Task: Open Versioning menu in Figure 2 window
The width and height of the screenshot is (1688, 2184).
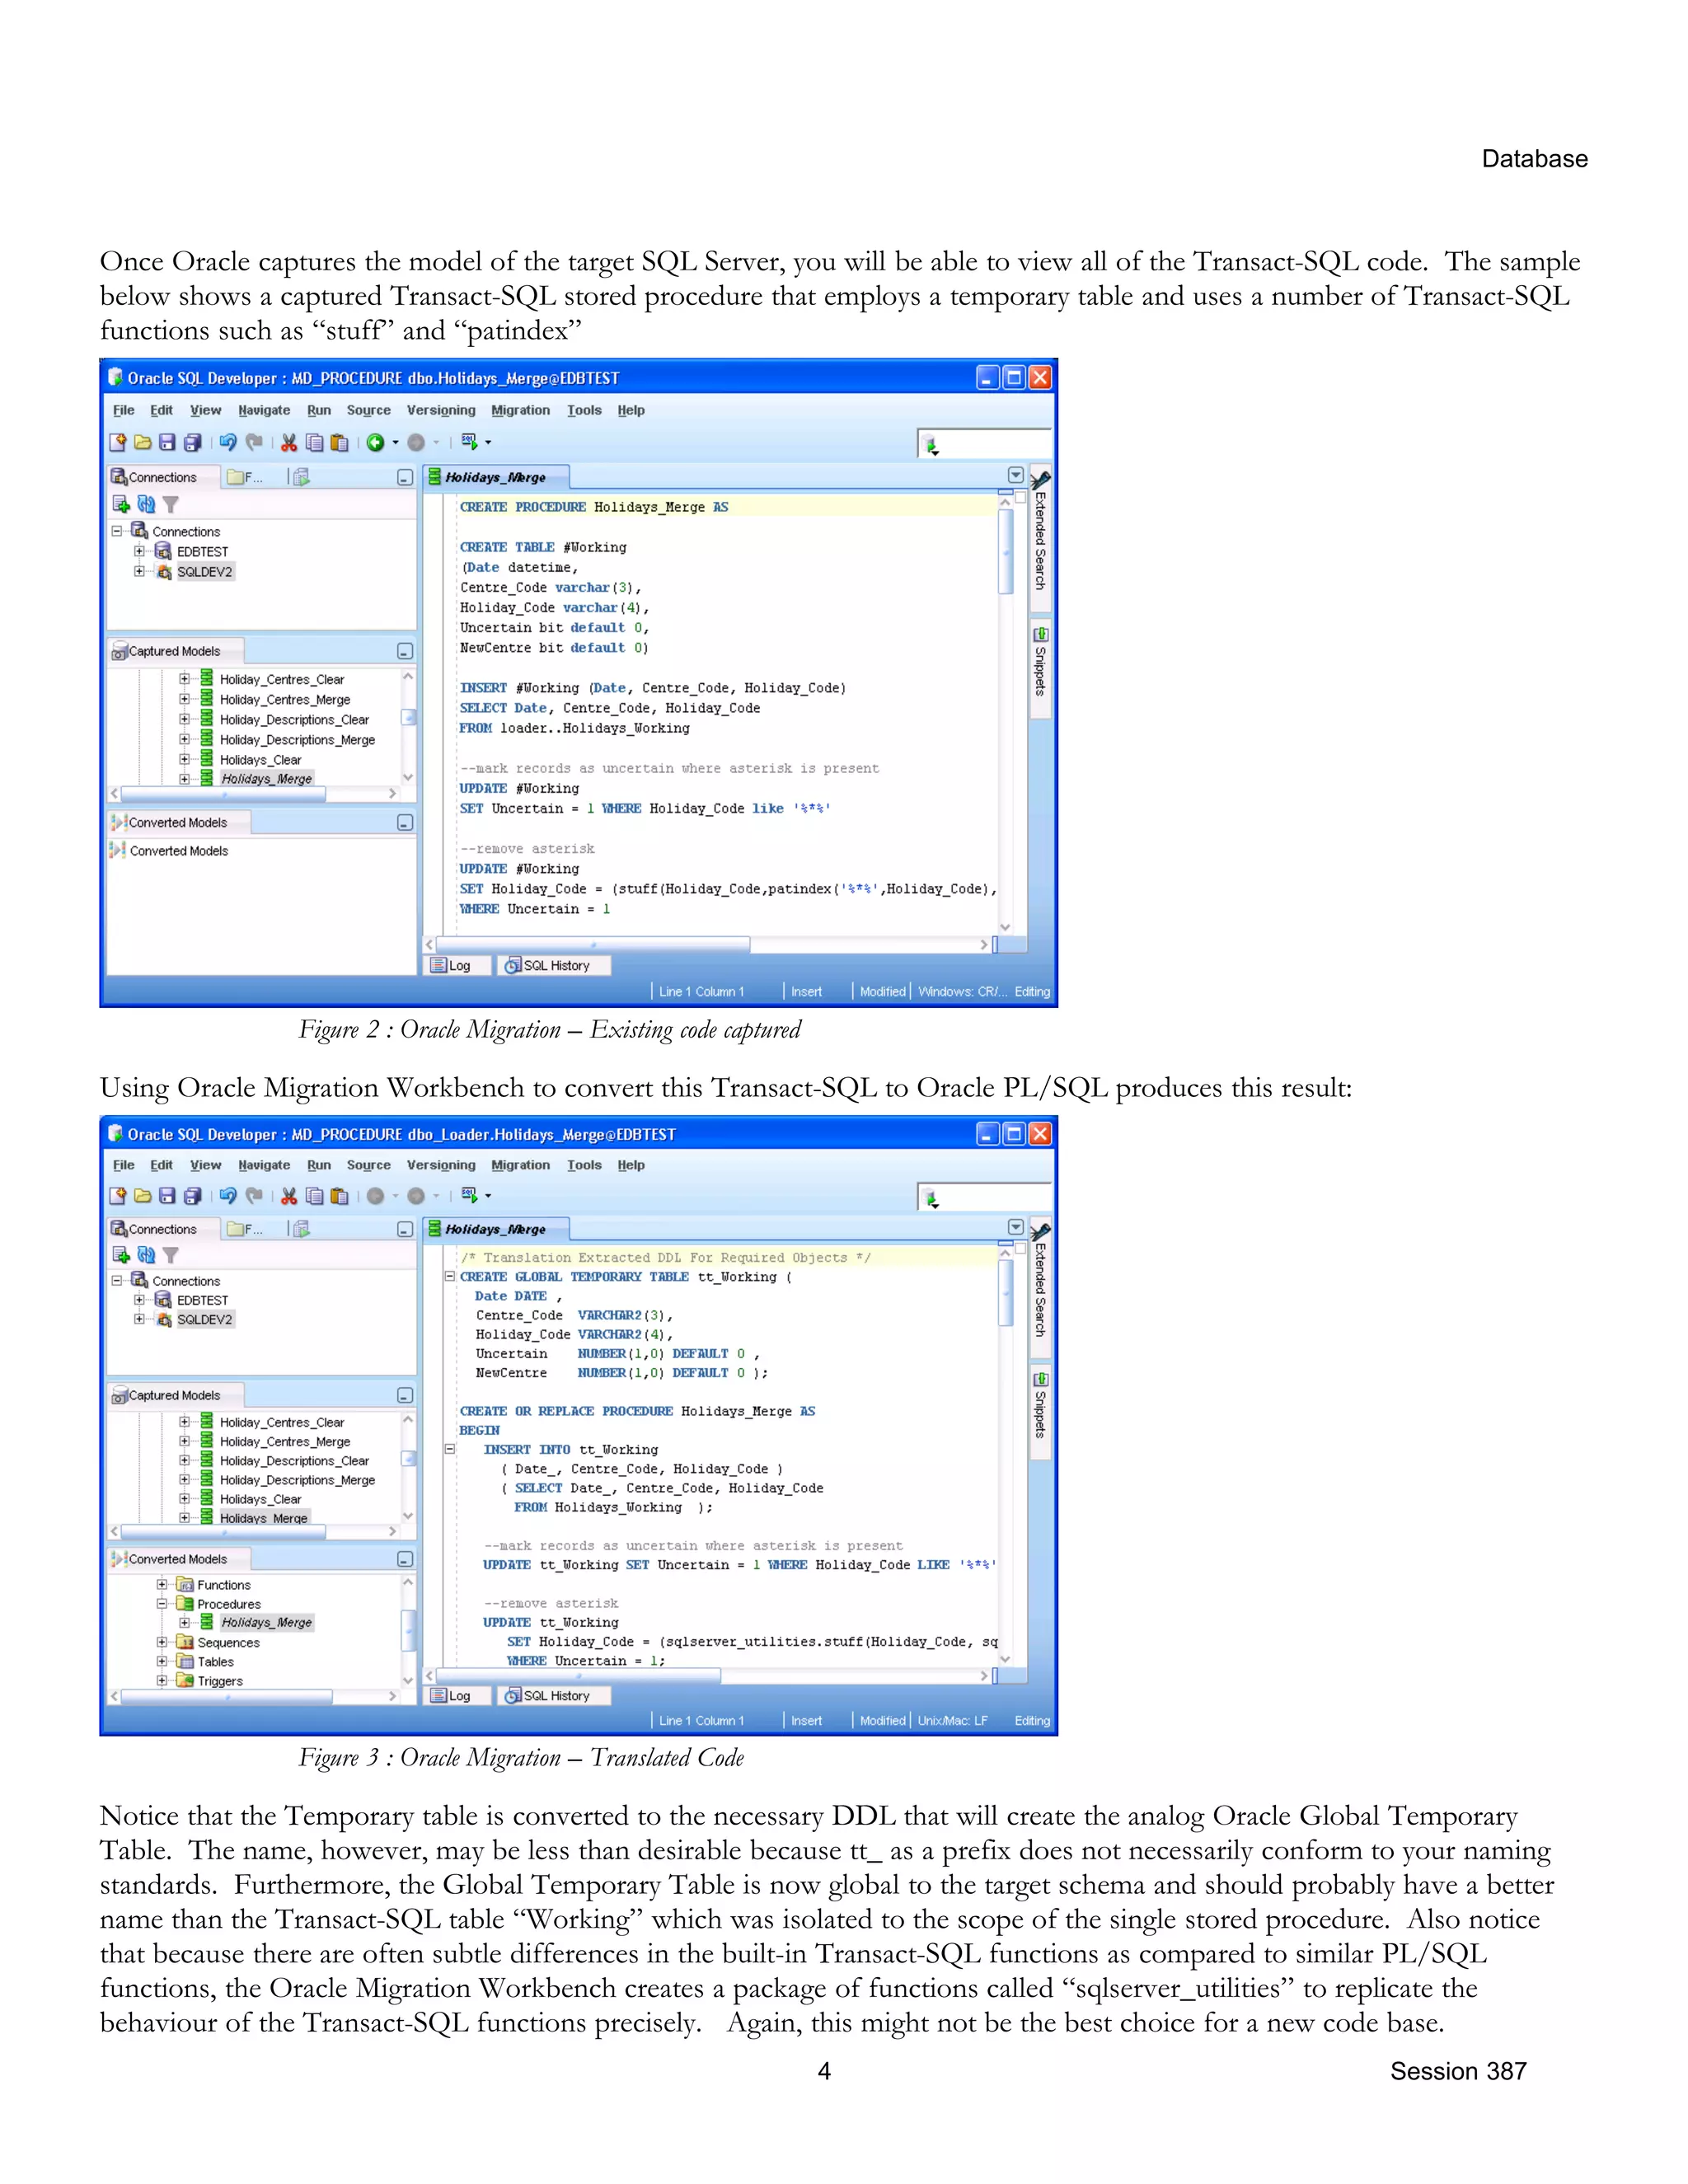Action: [441, 410]
